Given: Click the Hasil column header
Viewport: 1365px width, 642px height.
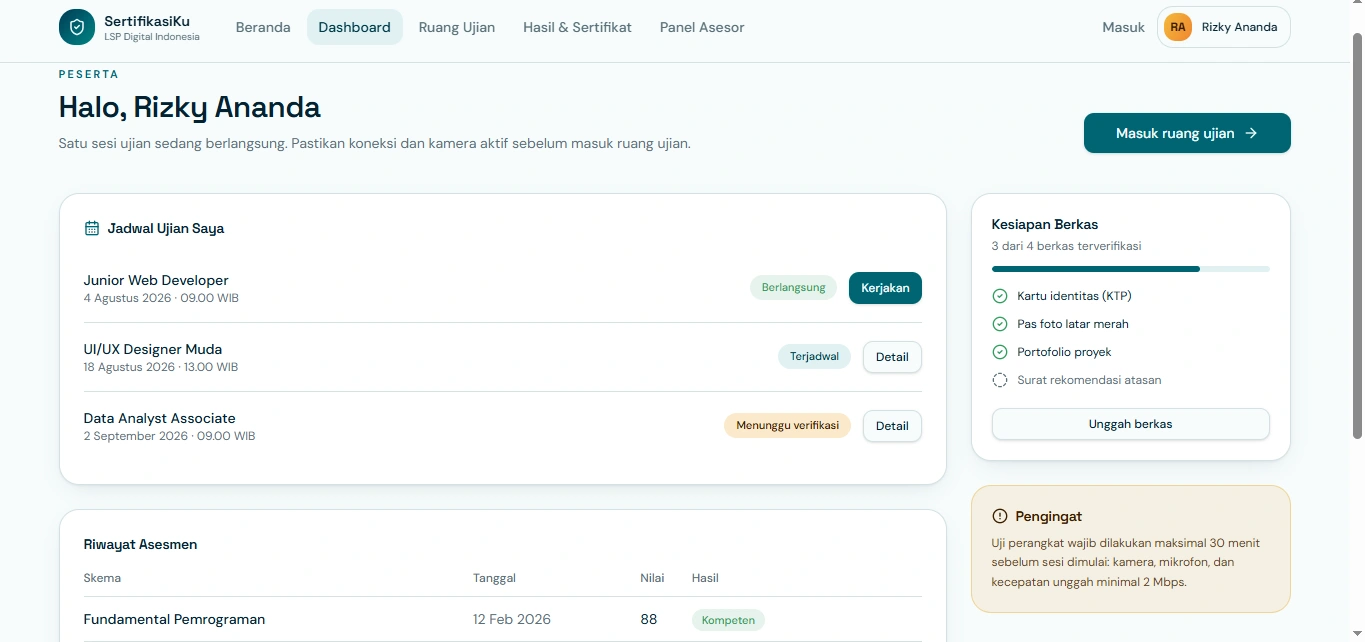Looking at the screenshot, I should click(x=705, y=578).
